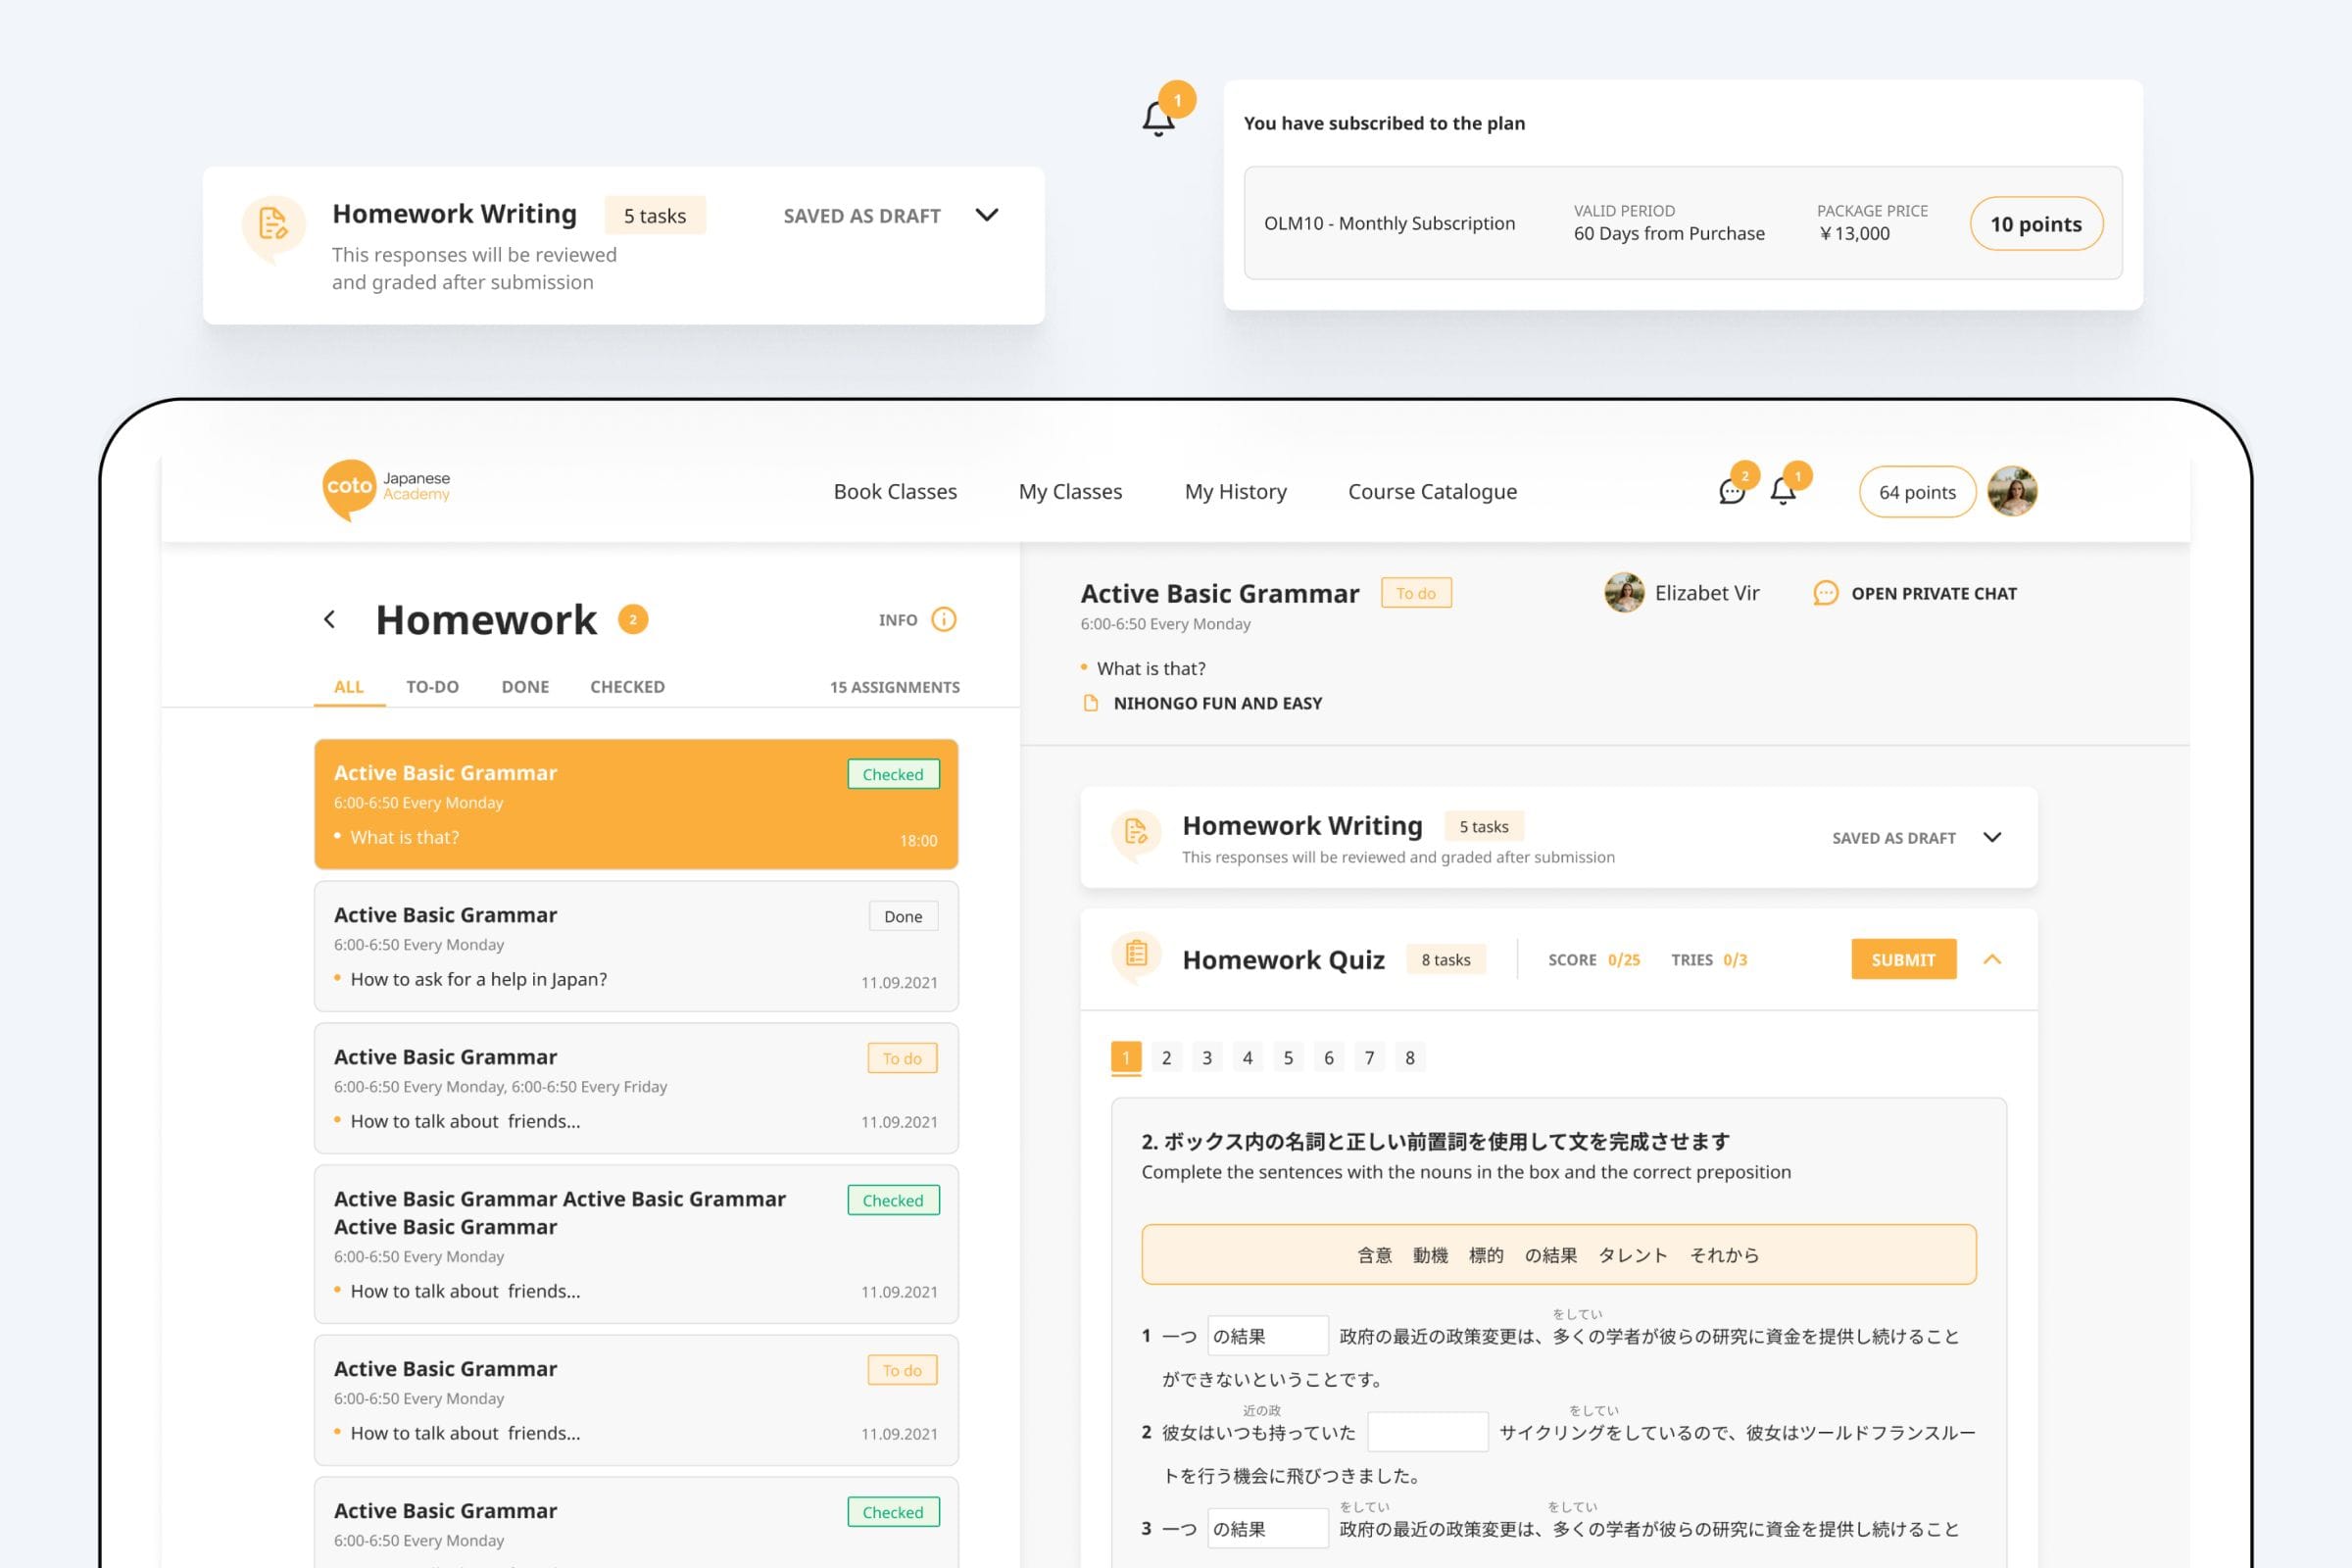This screenshot has height=1568, width=2352.
Task: Switch to the TO-DO tab
Action: click(x=432, y=687)
